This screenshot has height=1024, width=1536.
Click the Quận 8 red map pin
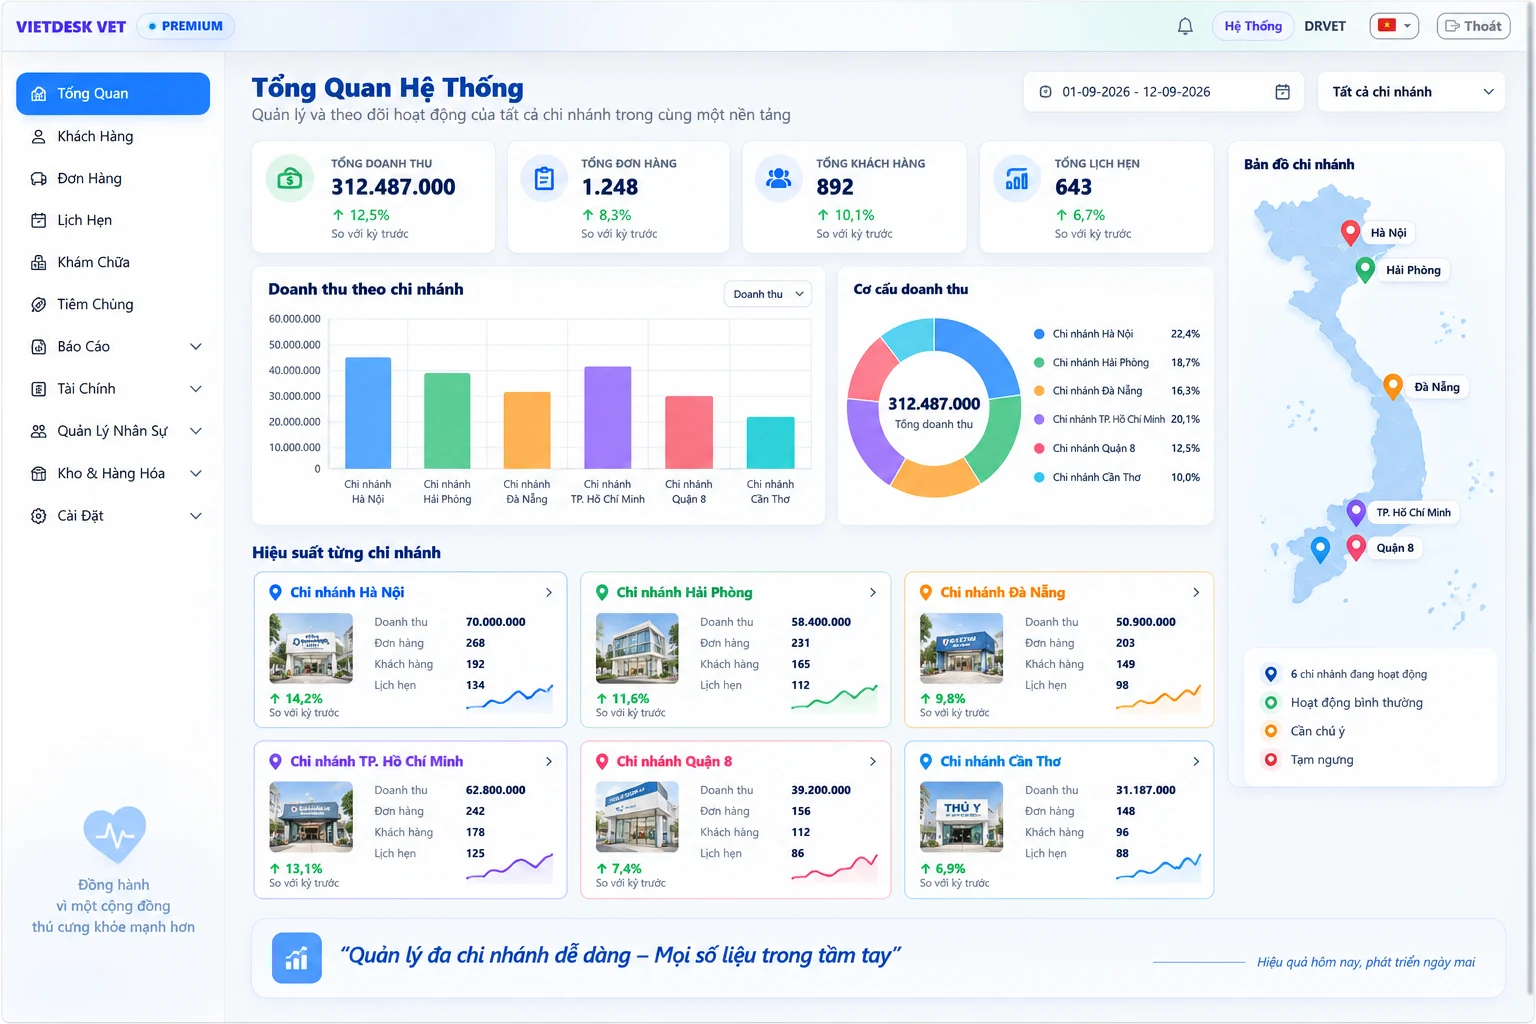click(x=1356, y=548)
